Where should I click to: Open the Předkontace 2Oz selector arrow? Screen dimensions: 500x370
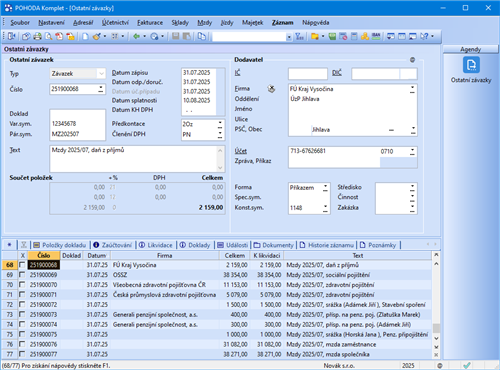(x=220, y=124)
